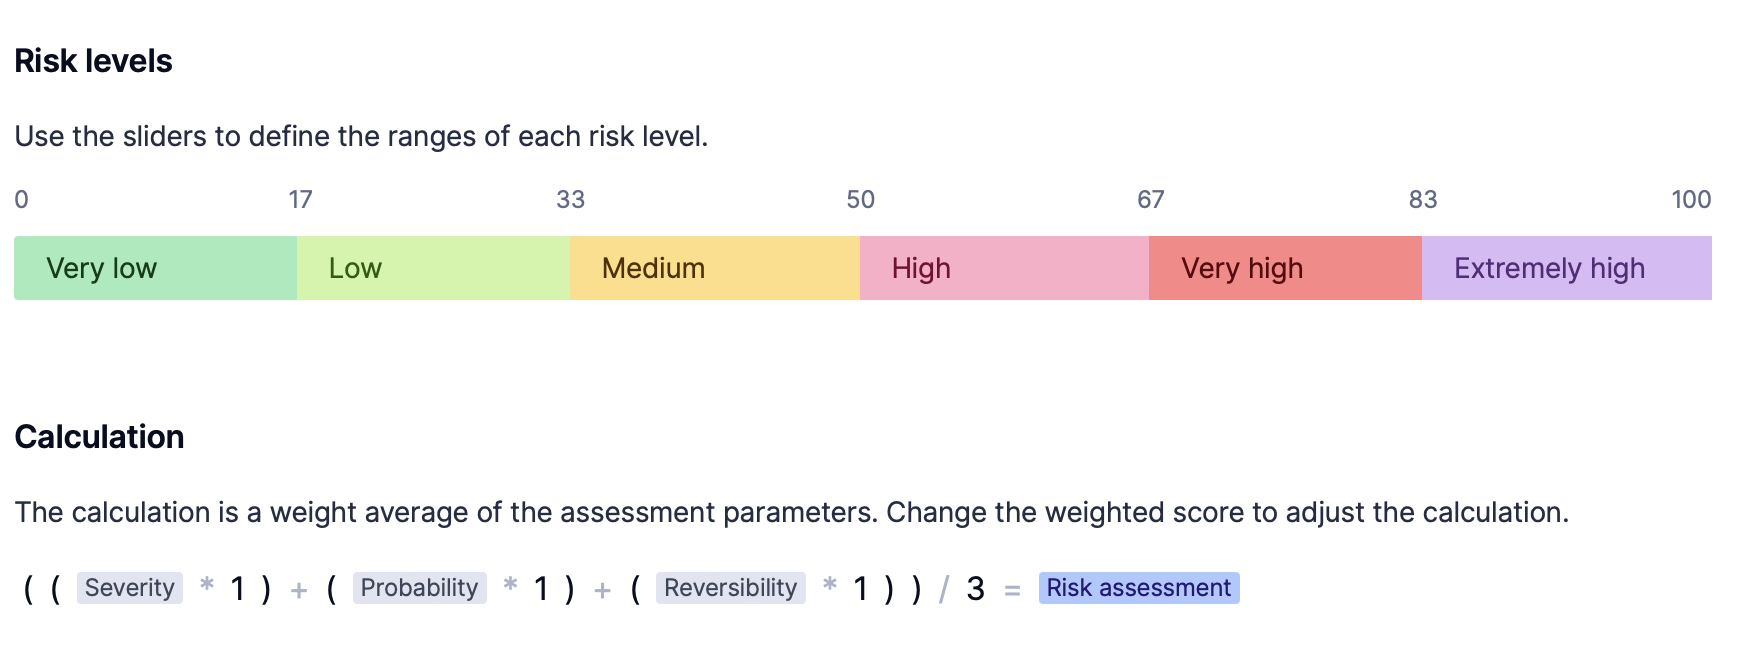Click slider boundary at value 50
The height and width of the screenshot is (654, 1738).
point(860,268)
